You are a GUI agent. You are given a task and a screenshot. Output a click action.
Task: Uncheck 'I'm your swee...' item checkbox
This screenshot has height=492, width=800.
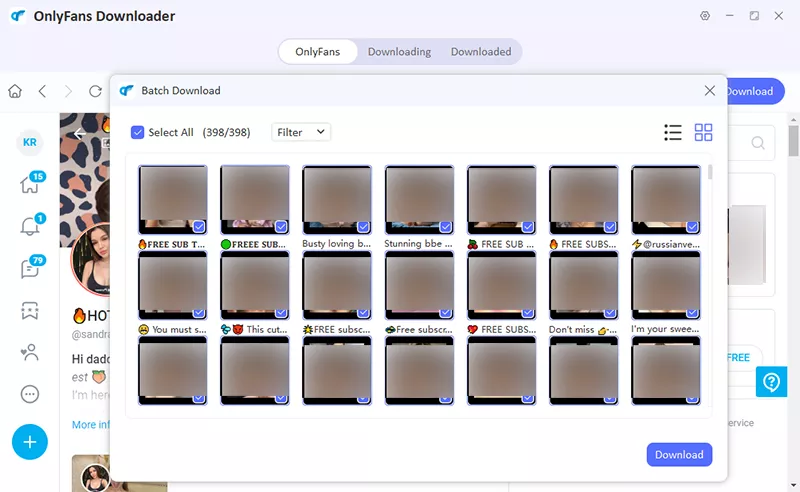(x=692, y=312)
